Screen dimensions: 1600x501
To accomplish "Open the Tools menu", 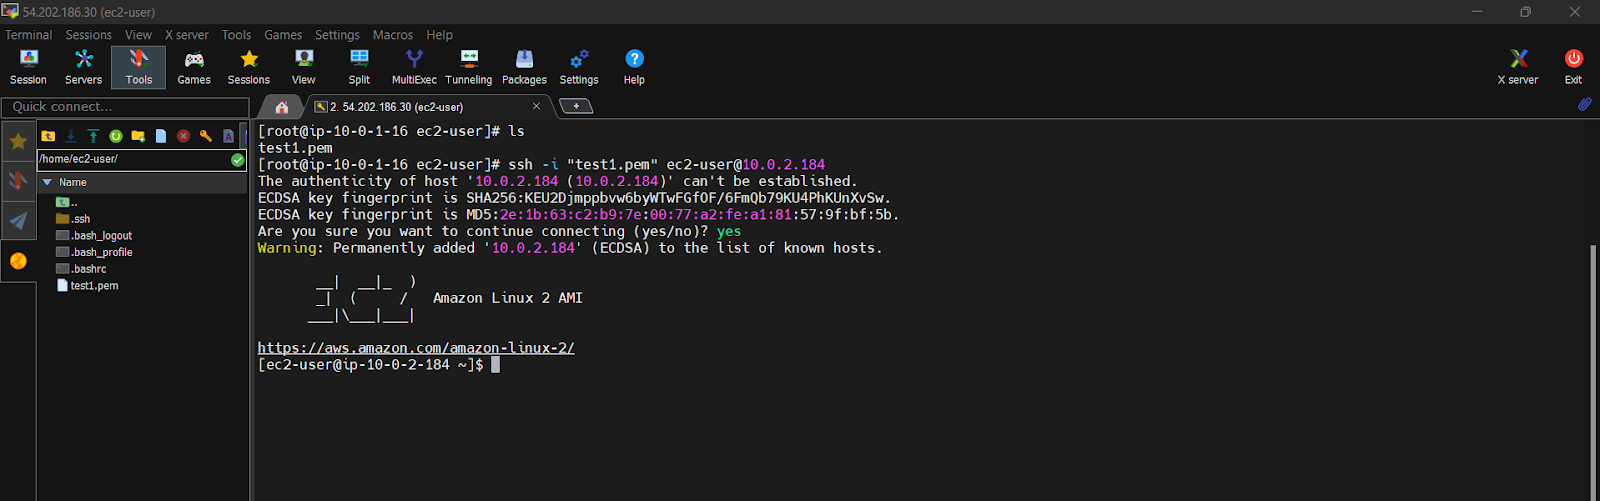I will point(236,35).
